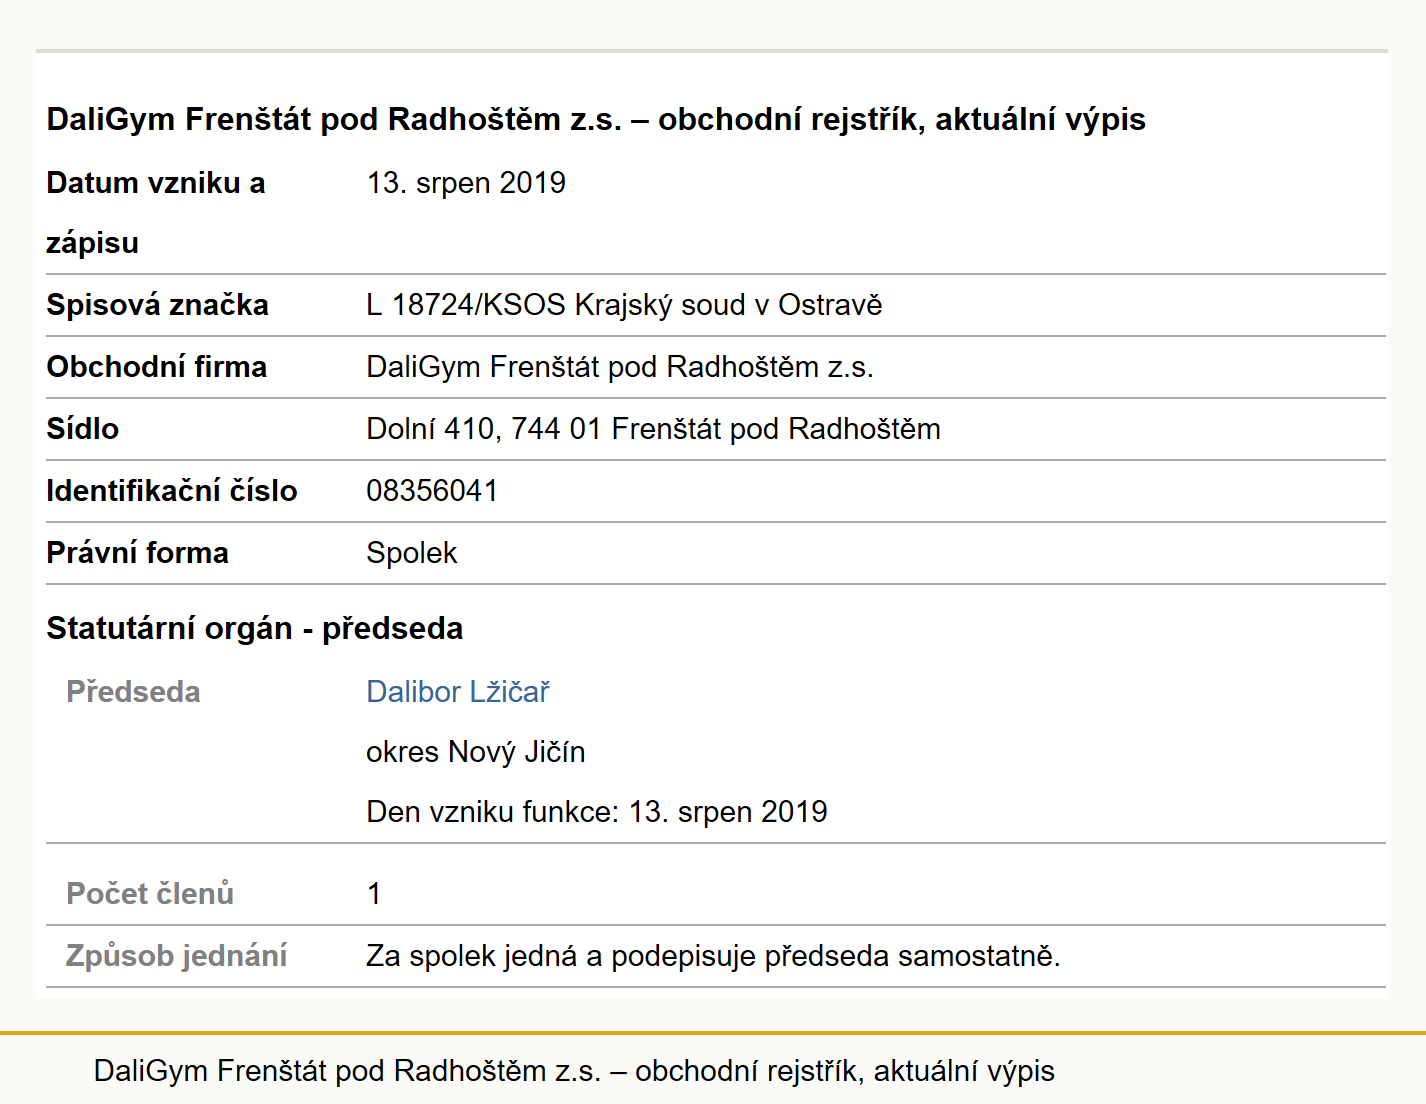Click the Počet členů label
The image size is (1426, 1104).
150,893
